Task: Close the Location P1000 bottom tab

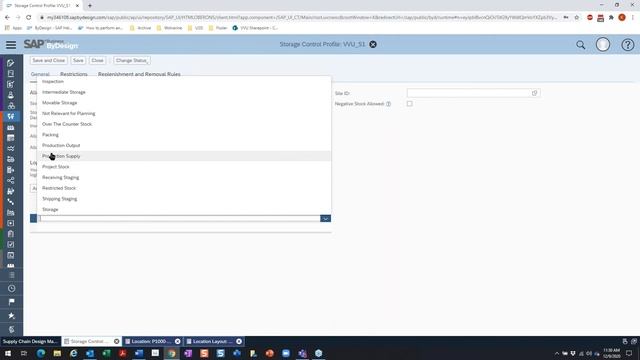Action: pyautogui.click(x=178, y=341)
